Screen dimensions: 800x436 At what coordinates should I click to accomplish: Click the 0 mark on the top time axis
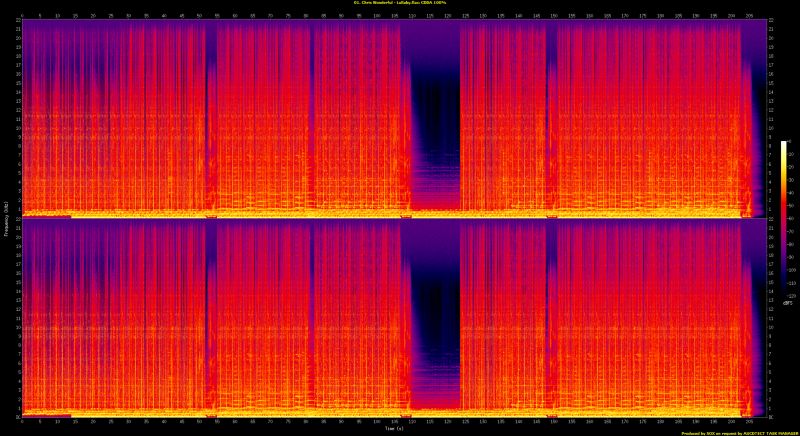coord(22,16)
